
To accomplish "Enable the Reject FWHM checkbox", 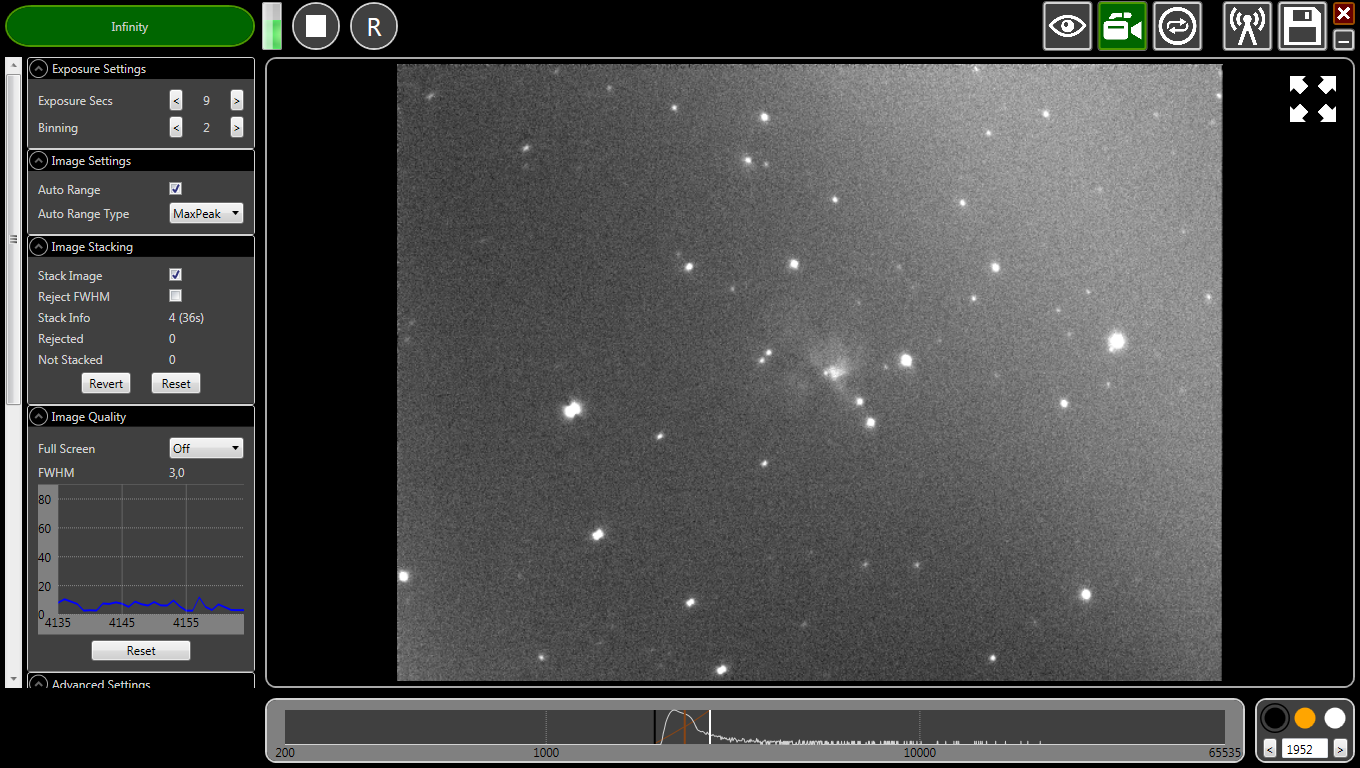I will [176, 296].
